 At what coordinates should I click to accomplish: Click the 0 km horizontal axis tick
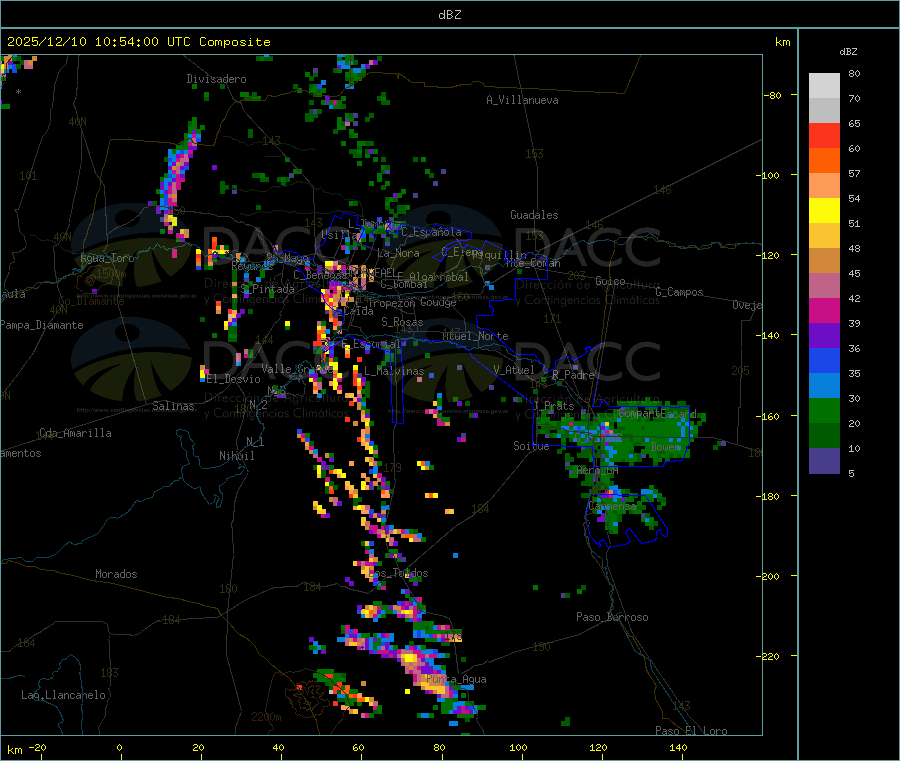119,747
